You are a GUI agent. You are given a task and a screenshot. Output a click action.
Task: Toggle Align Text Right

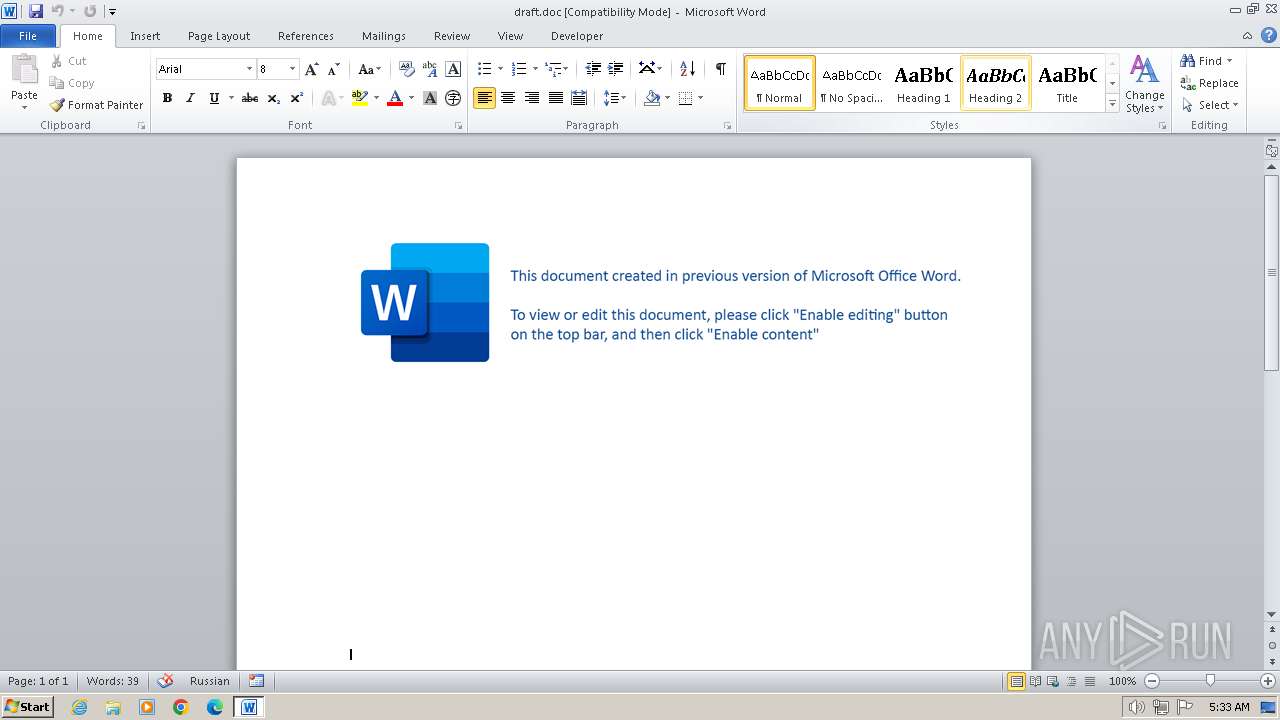tap(532, 98)
